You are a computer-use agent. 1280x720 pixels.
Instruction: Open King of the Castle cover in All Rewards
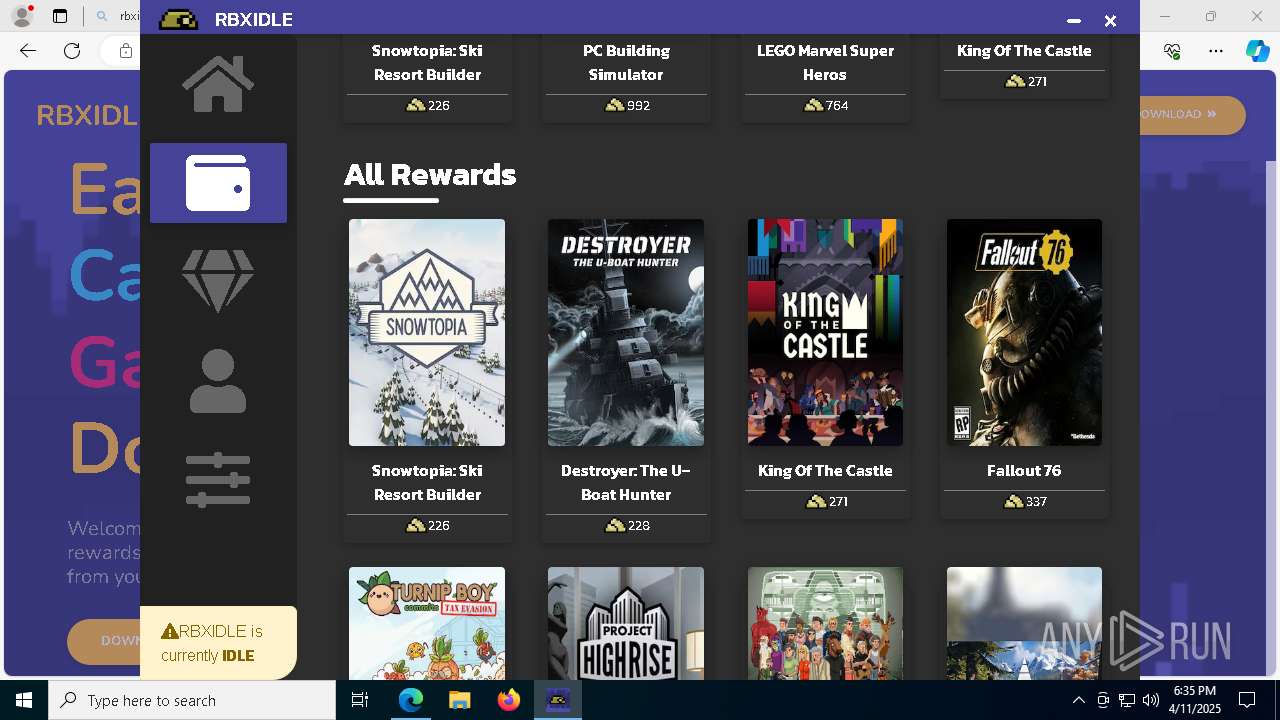(x=825, y=332)
